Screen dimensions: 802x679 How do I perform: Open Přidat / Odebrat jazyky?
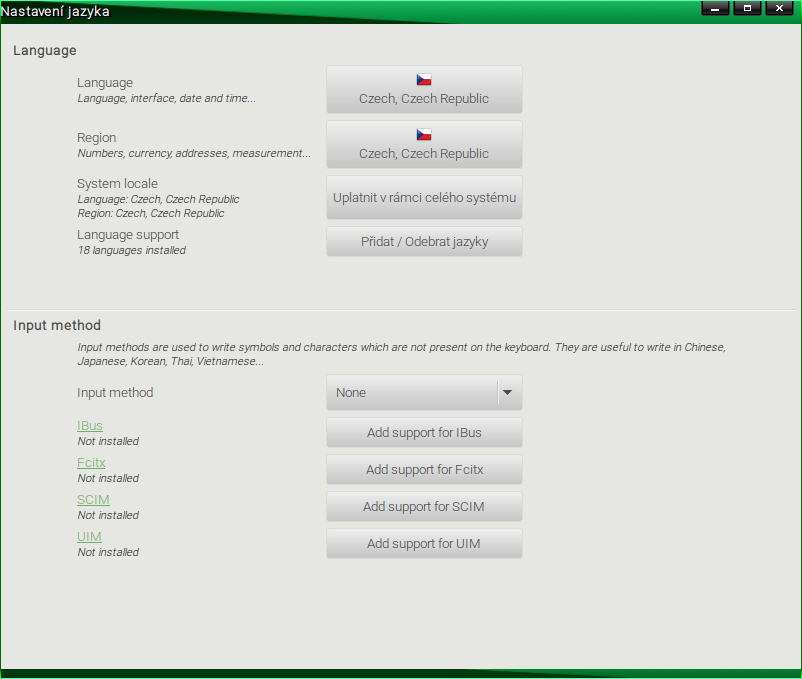424,241
